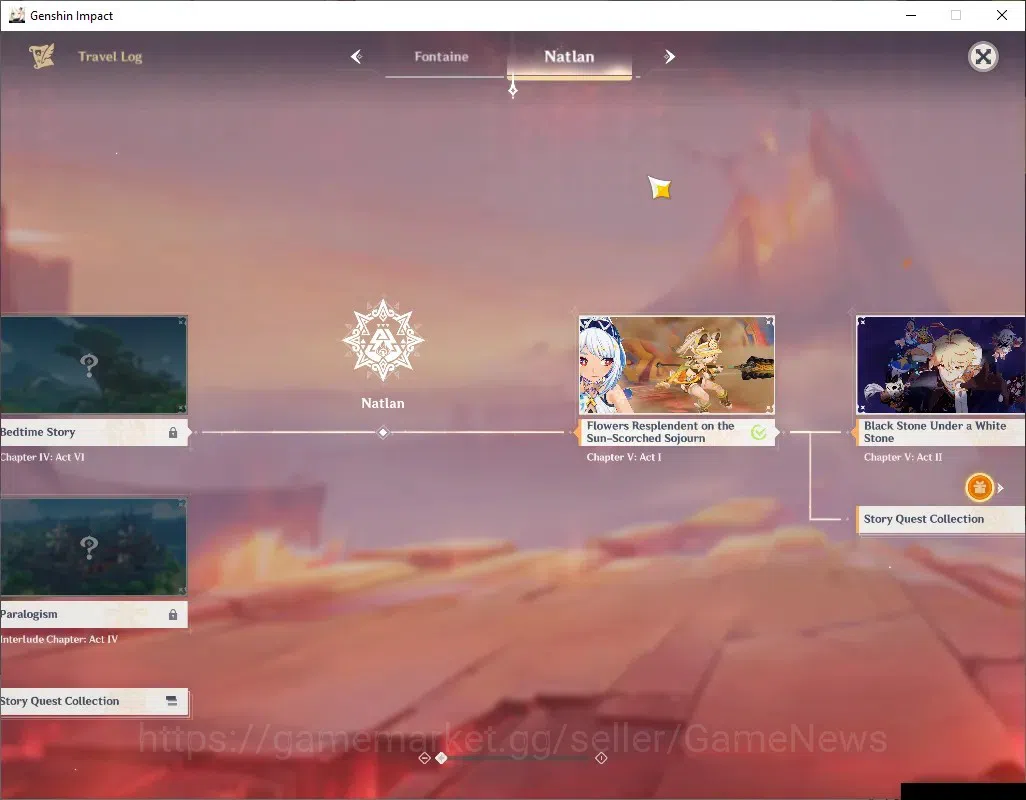This screenshot has height=800, width=1026.
Task: Click the Chapter IV: Act VI text
Action: 43,457
